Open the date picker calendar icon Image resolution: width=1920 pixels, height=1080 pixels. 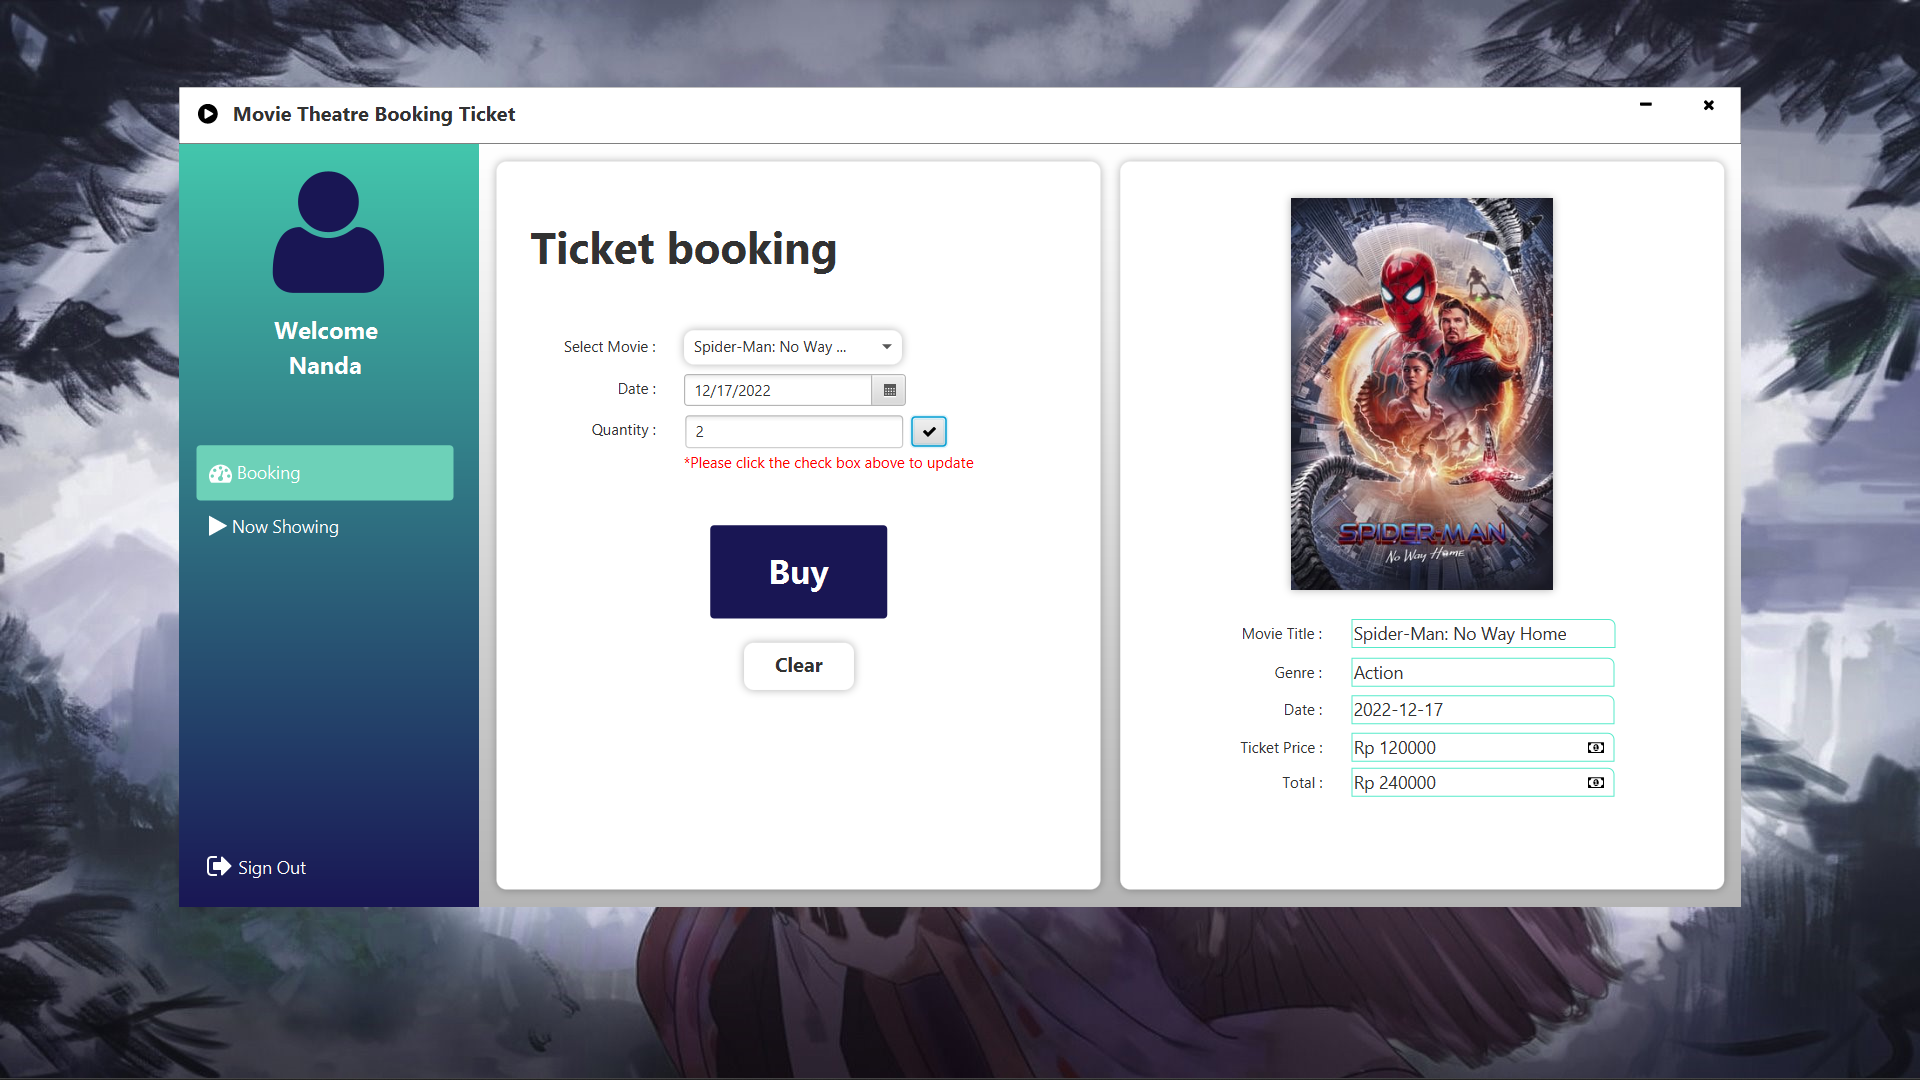click(889, 390)
